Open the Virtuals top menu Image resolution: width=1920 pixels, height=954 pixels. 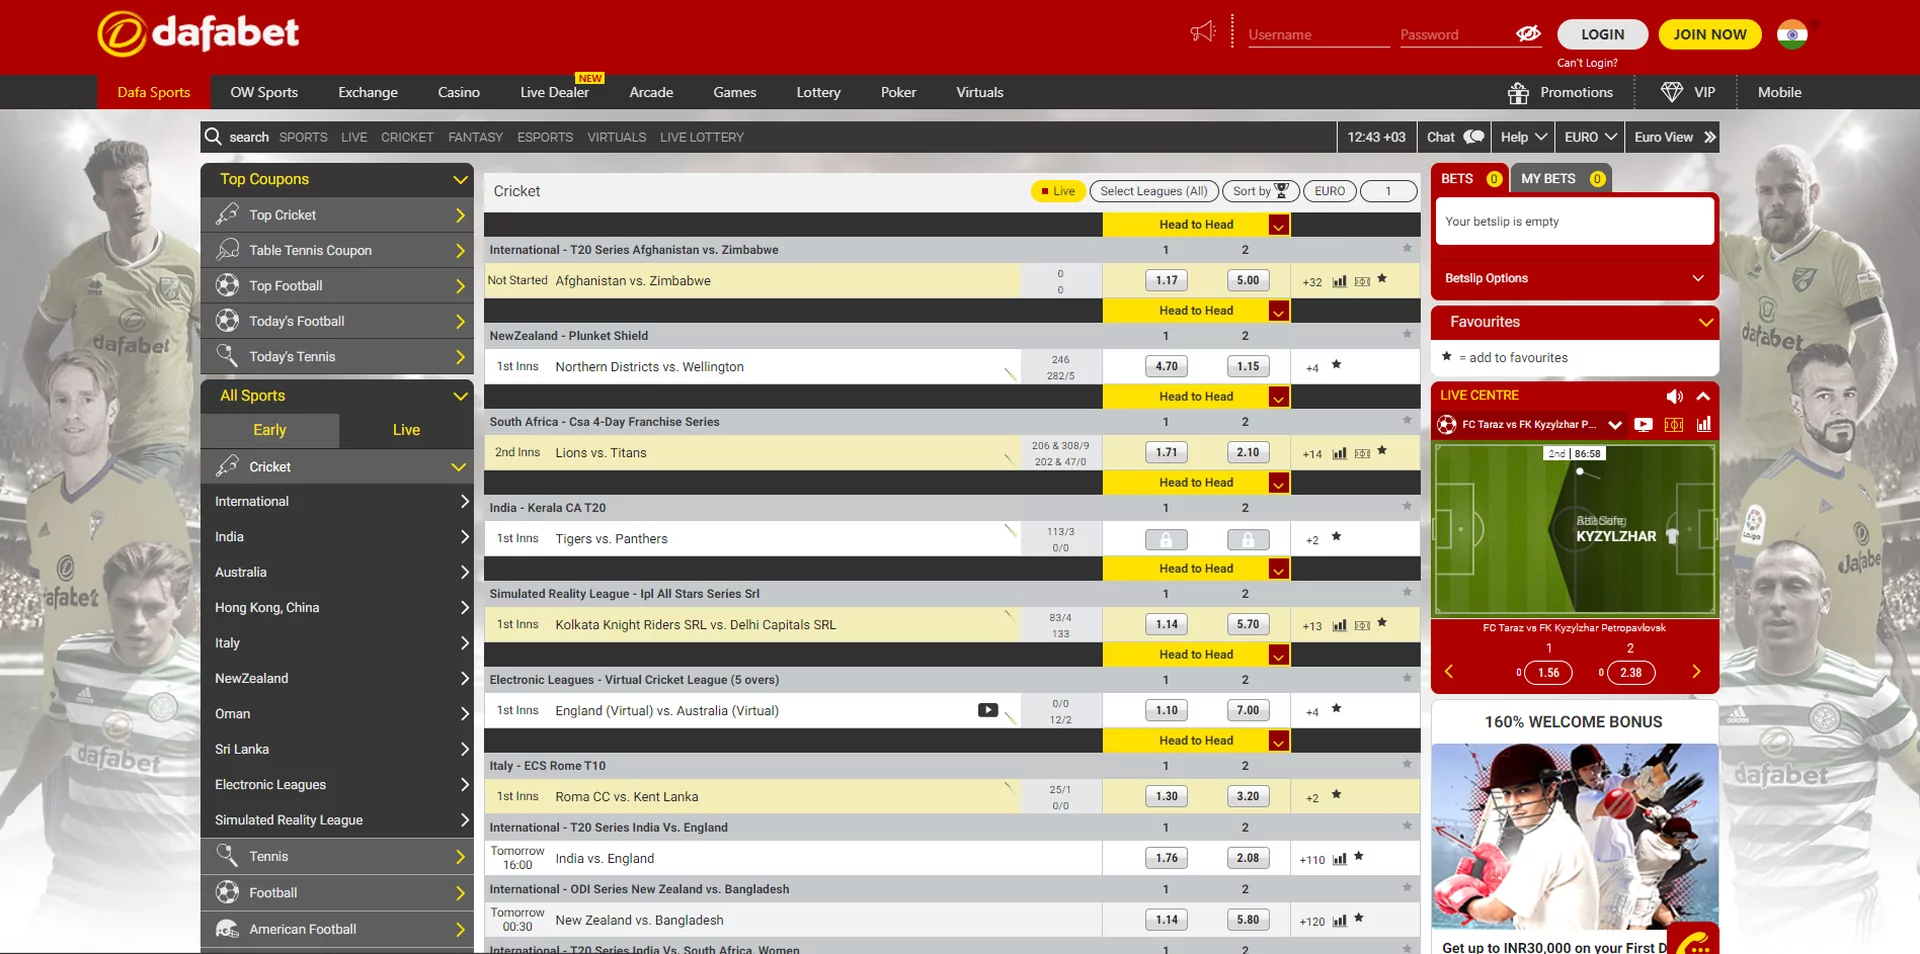pos(979,92)
